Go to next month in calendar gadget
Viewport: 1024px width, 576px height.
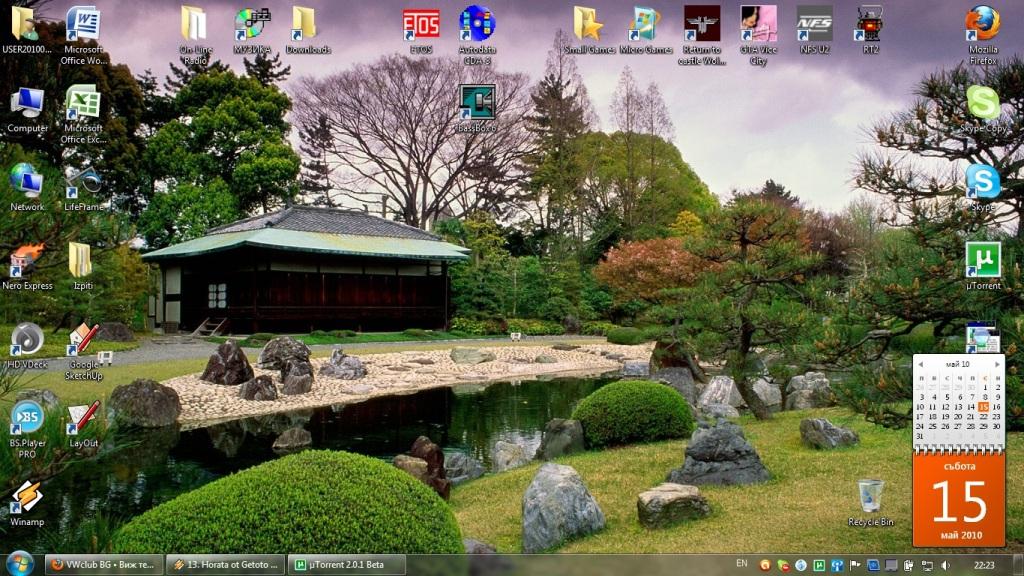[997, 364]
